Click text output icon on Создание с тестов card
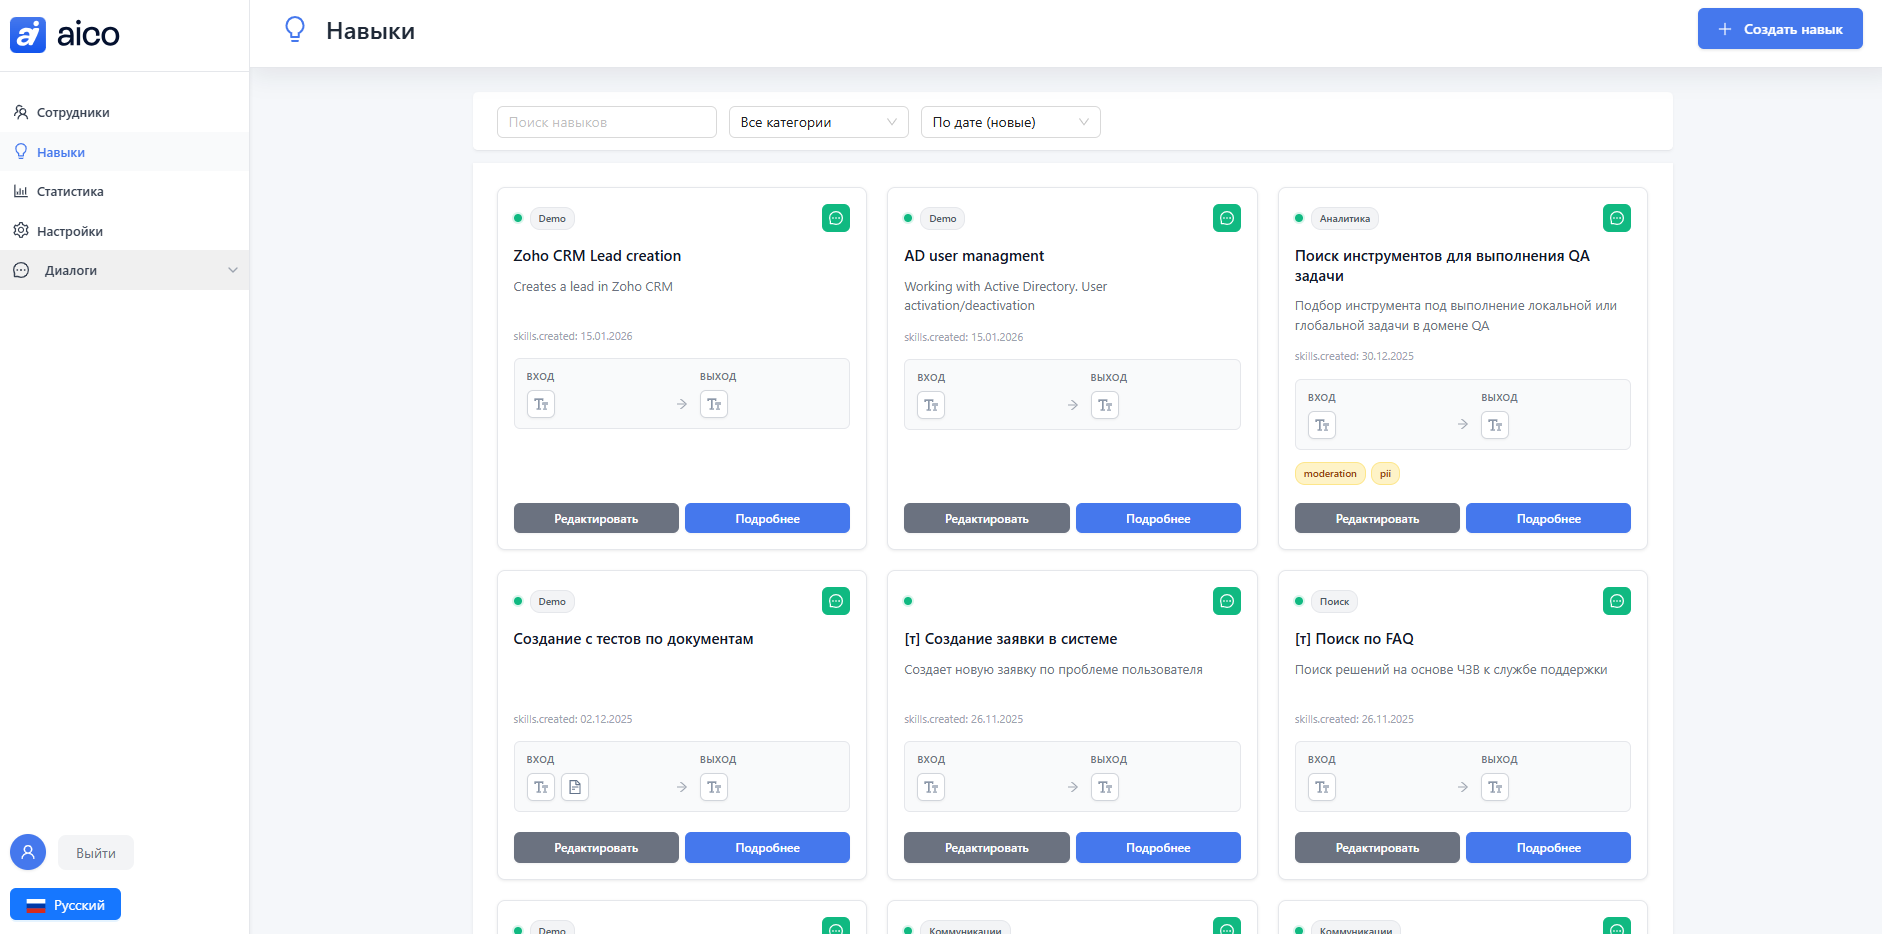 click(714, 787)
